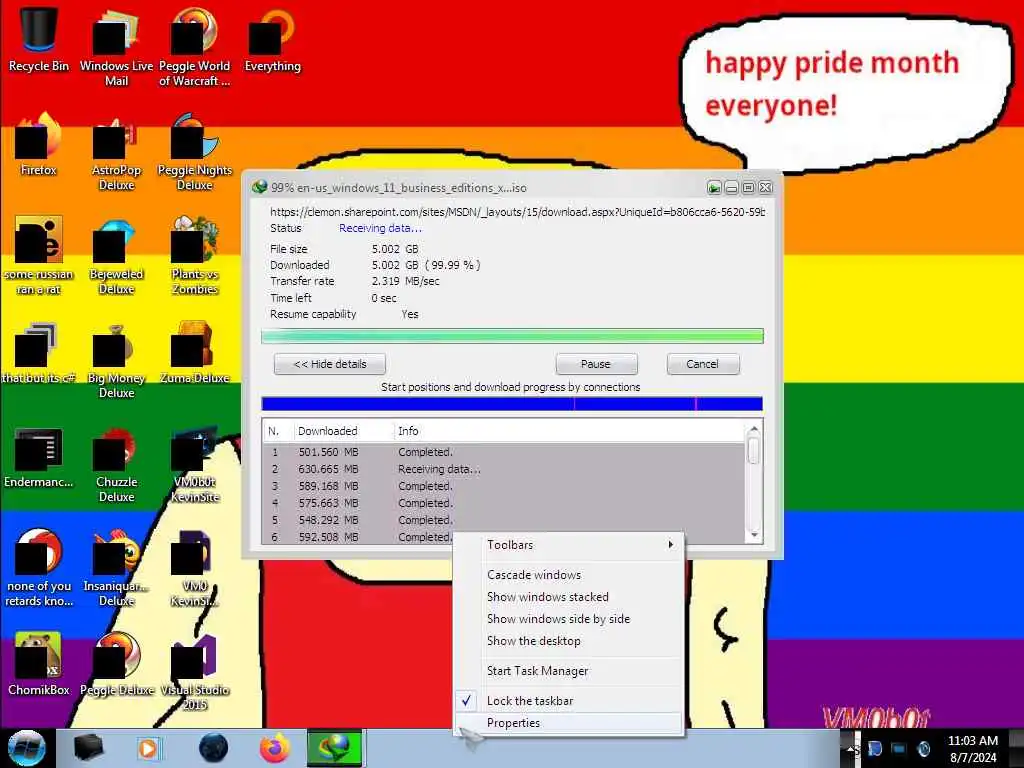Select connection row with 575.663 MB
The width and height of the screenshot is (1024, 768).
coord(503,503)
